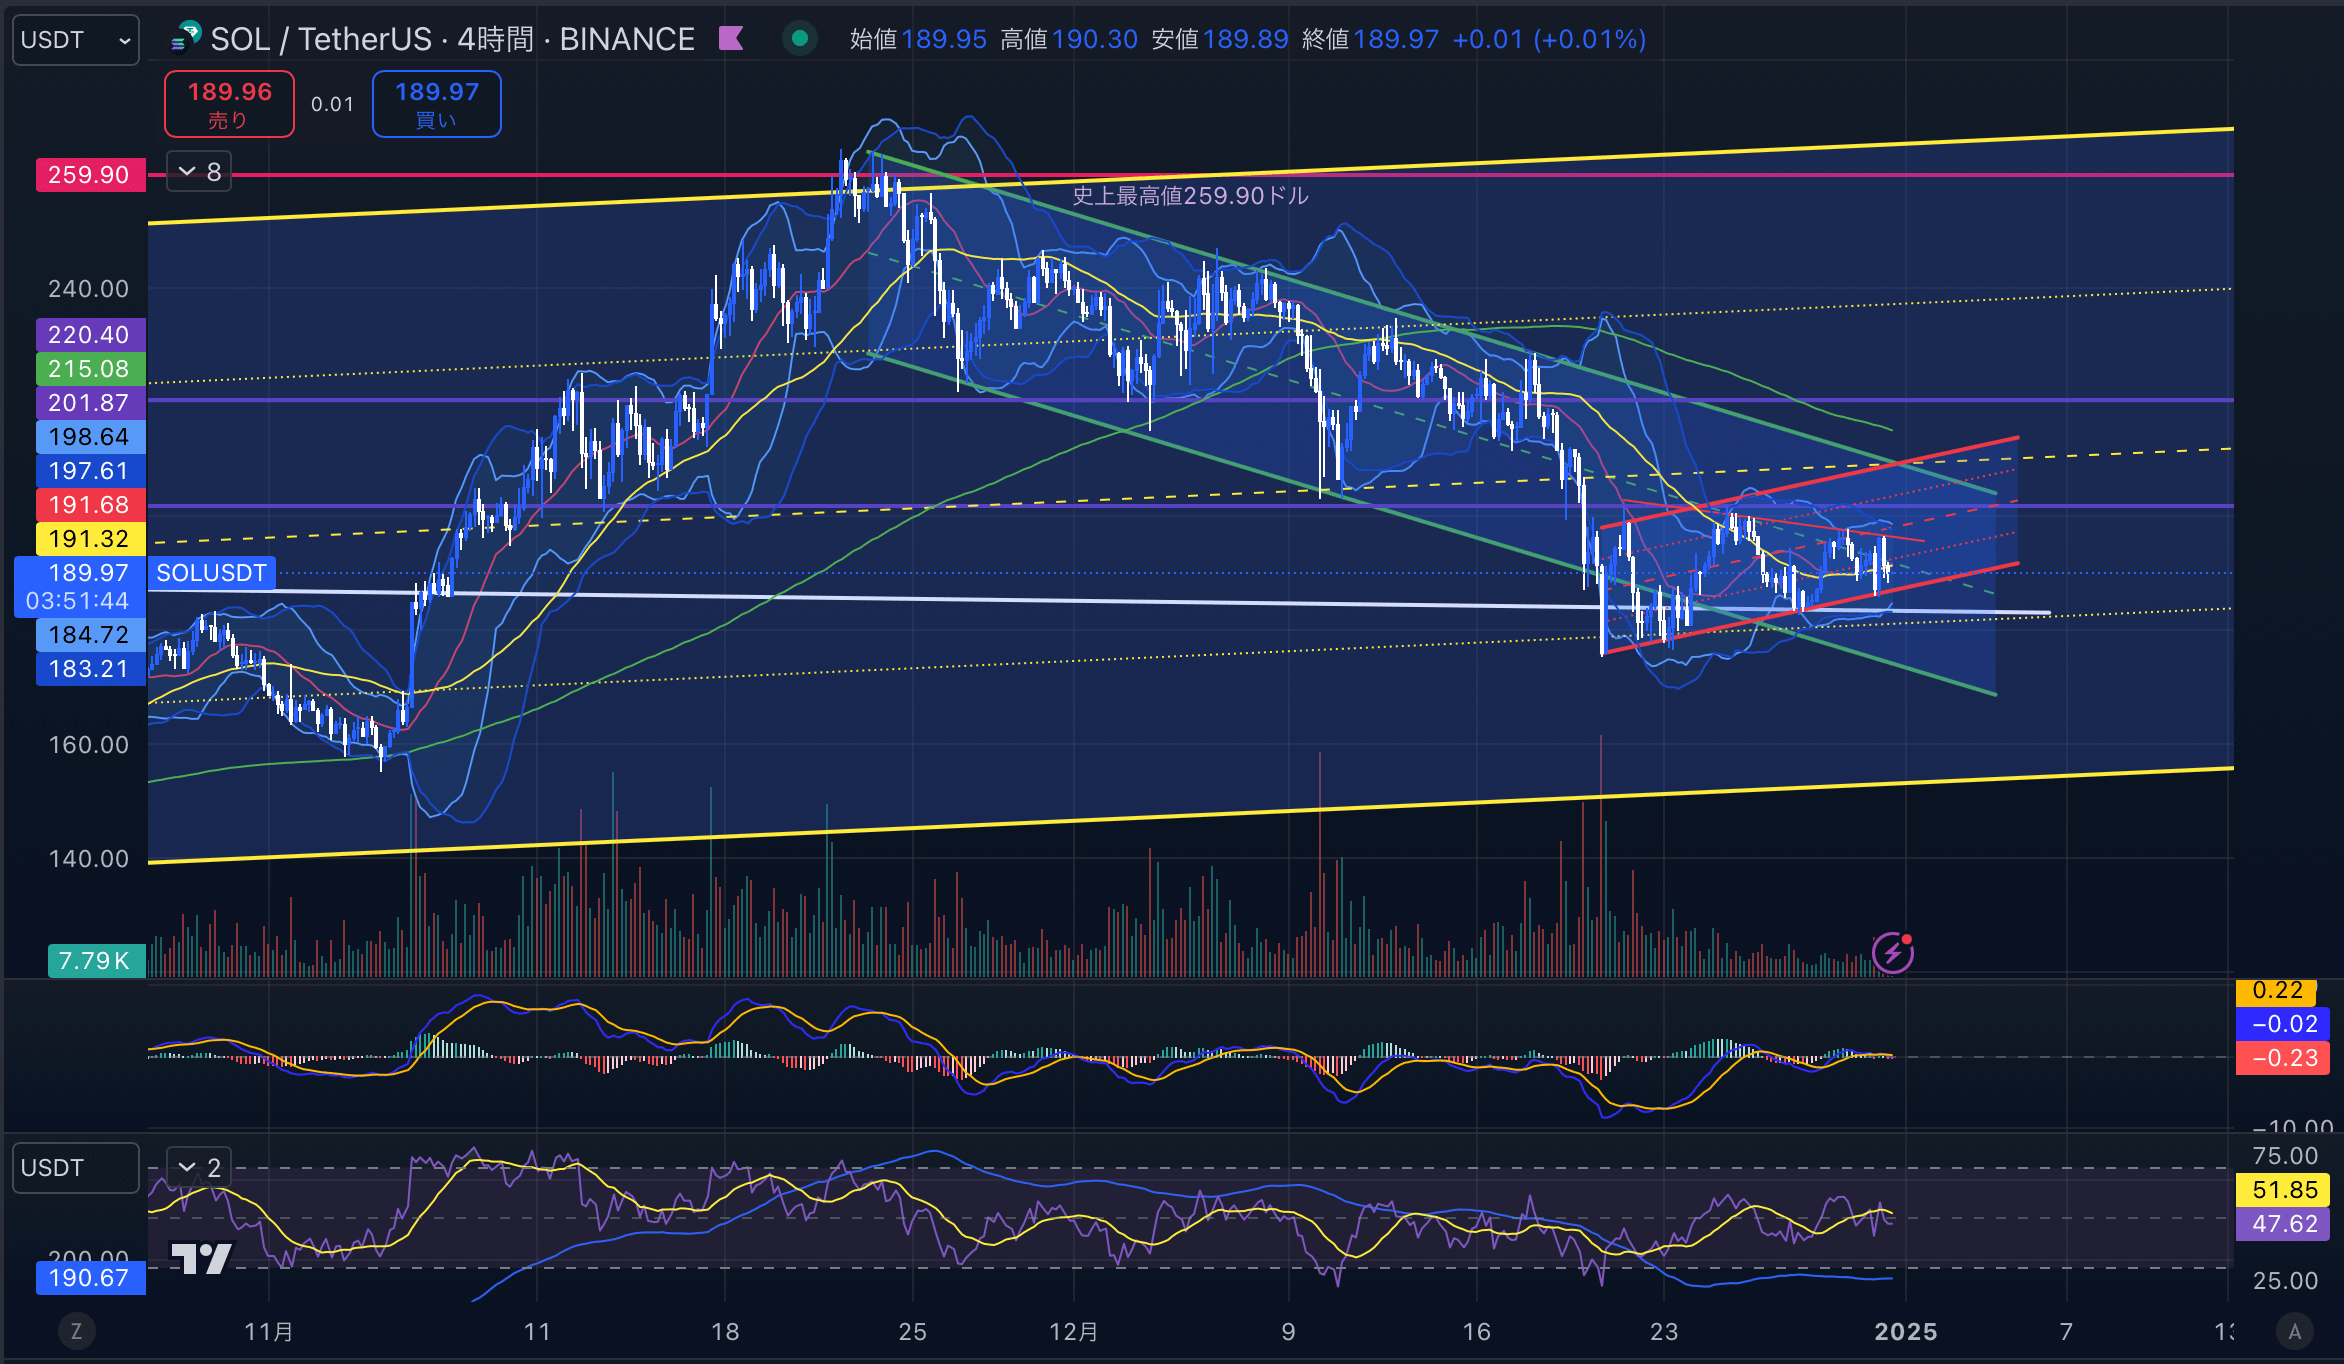Click the 259.90 price label
The image size is (2344, 1364).
(x=90, y=175)
